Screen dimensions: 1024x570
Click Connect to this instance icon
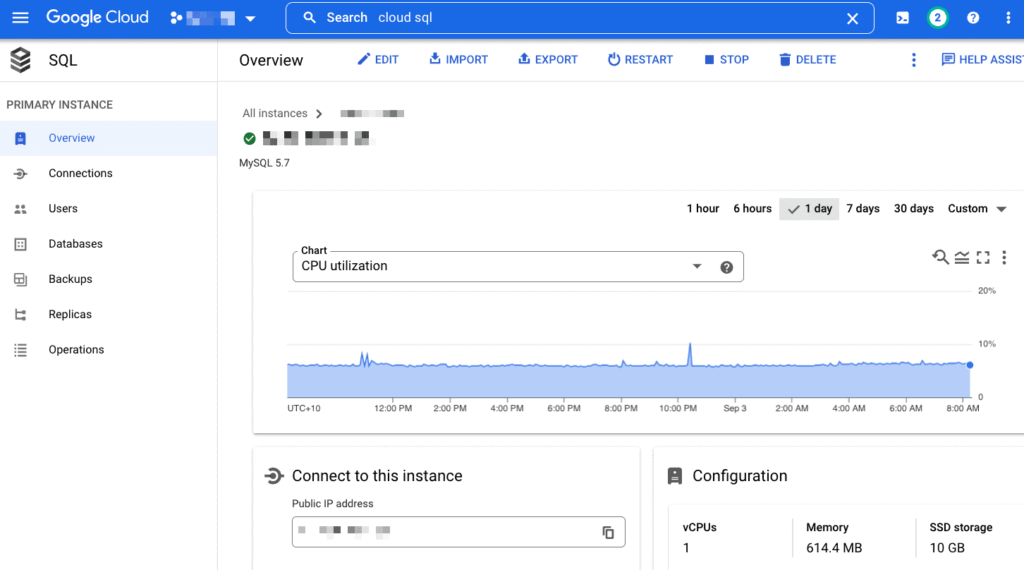(274, 476)
